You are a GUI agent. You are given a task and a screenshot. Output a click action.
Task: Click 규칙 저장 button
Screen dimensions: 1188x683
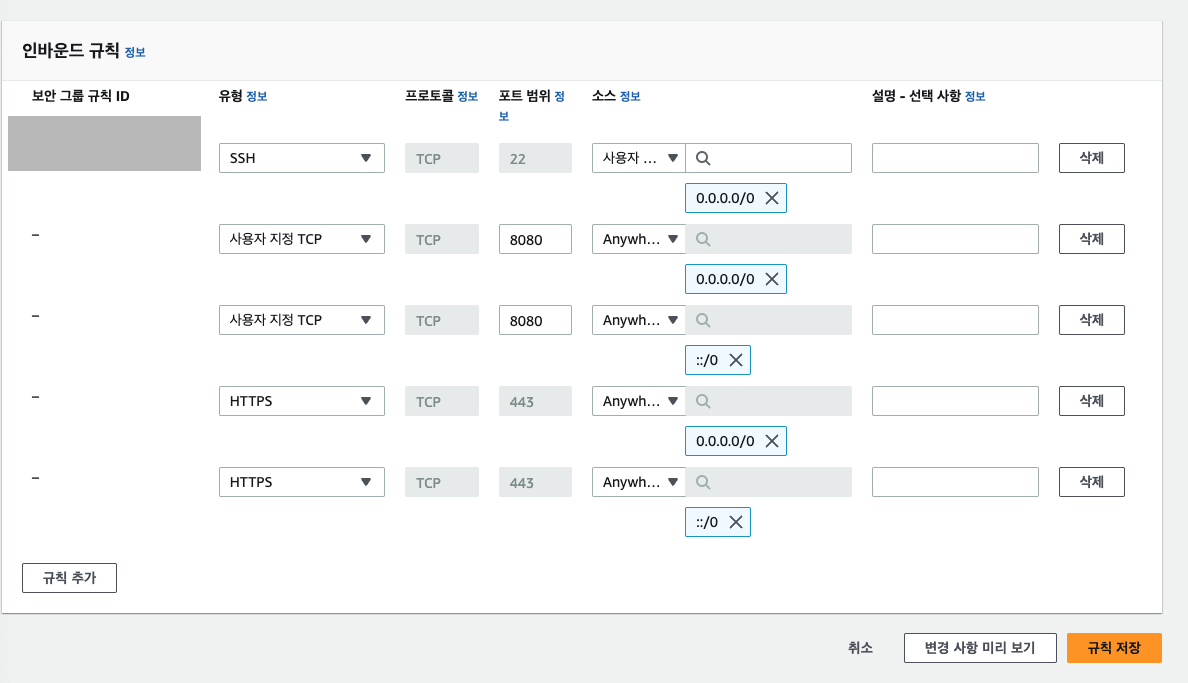[x=1114, y=648]
